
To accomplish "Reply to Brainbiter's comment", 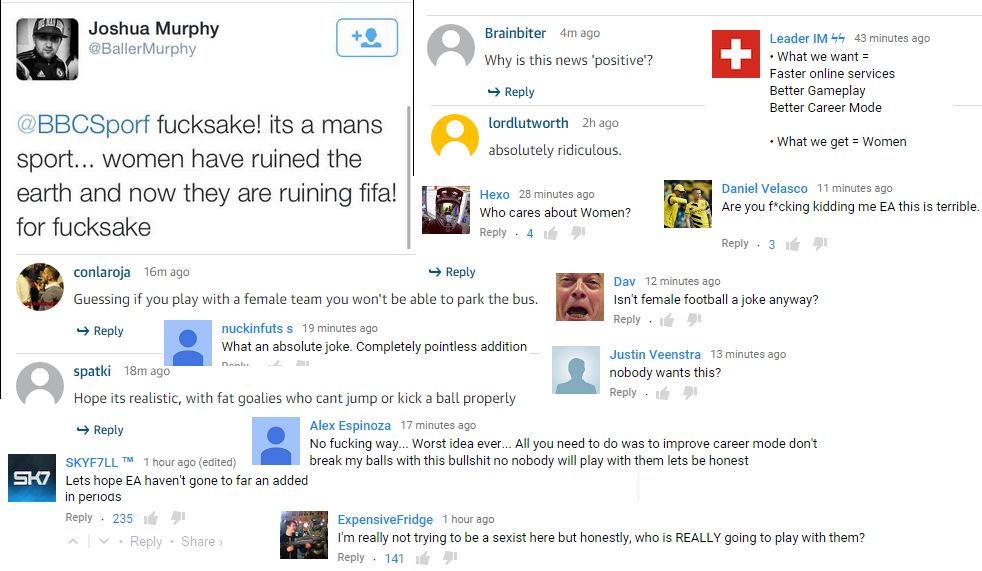I will [511, 92].
